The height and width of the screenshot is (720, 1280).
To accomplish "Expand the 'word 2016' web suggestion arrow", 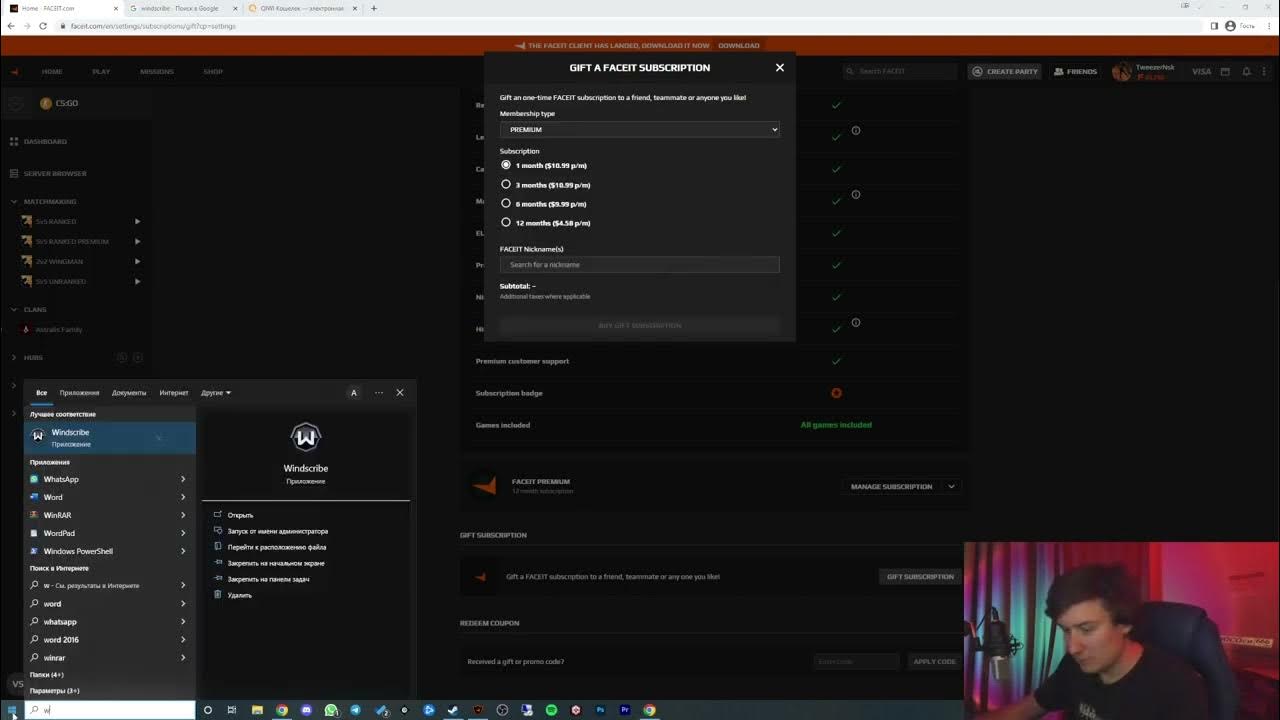I will pos(183,640).
